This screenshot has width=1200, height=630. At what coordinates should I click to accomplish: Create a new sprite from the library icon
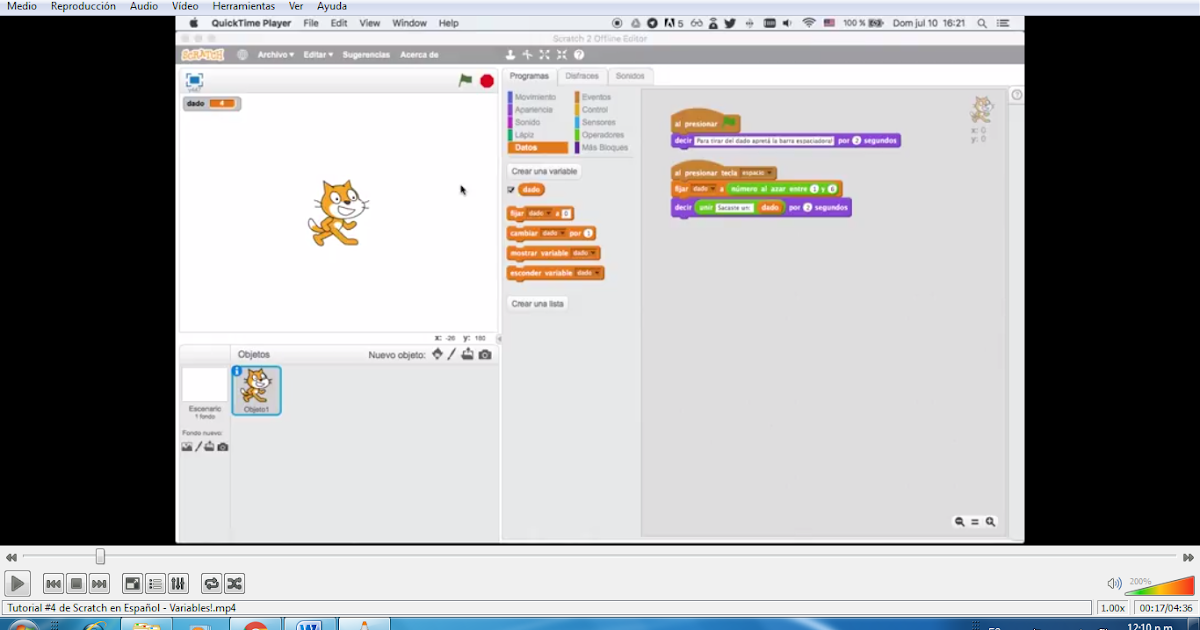437,354
